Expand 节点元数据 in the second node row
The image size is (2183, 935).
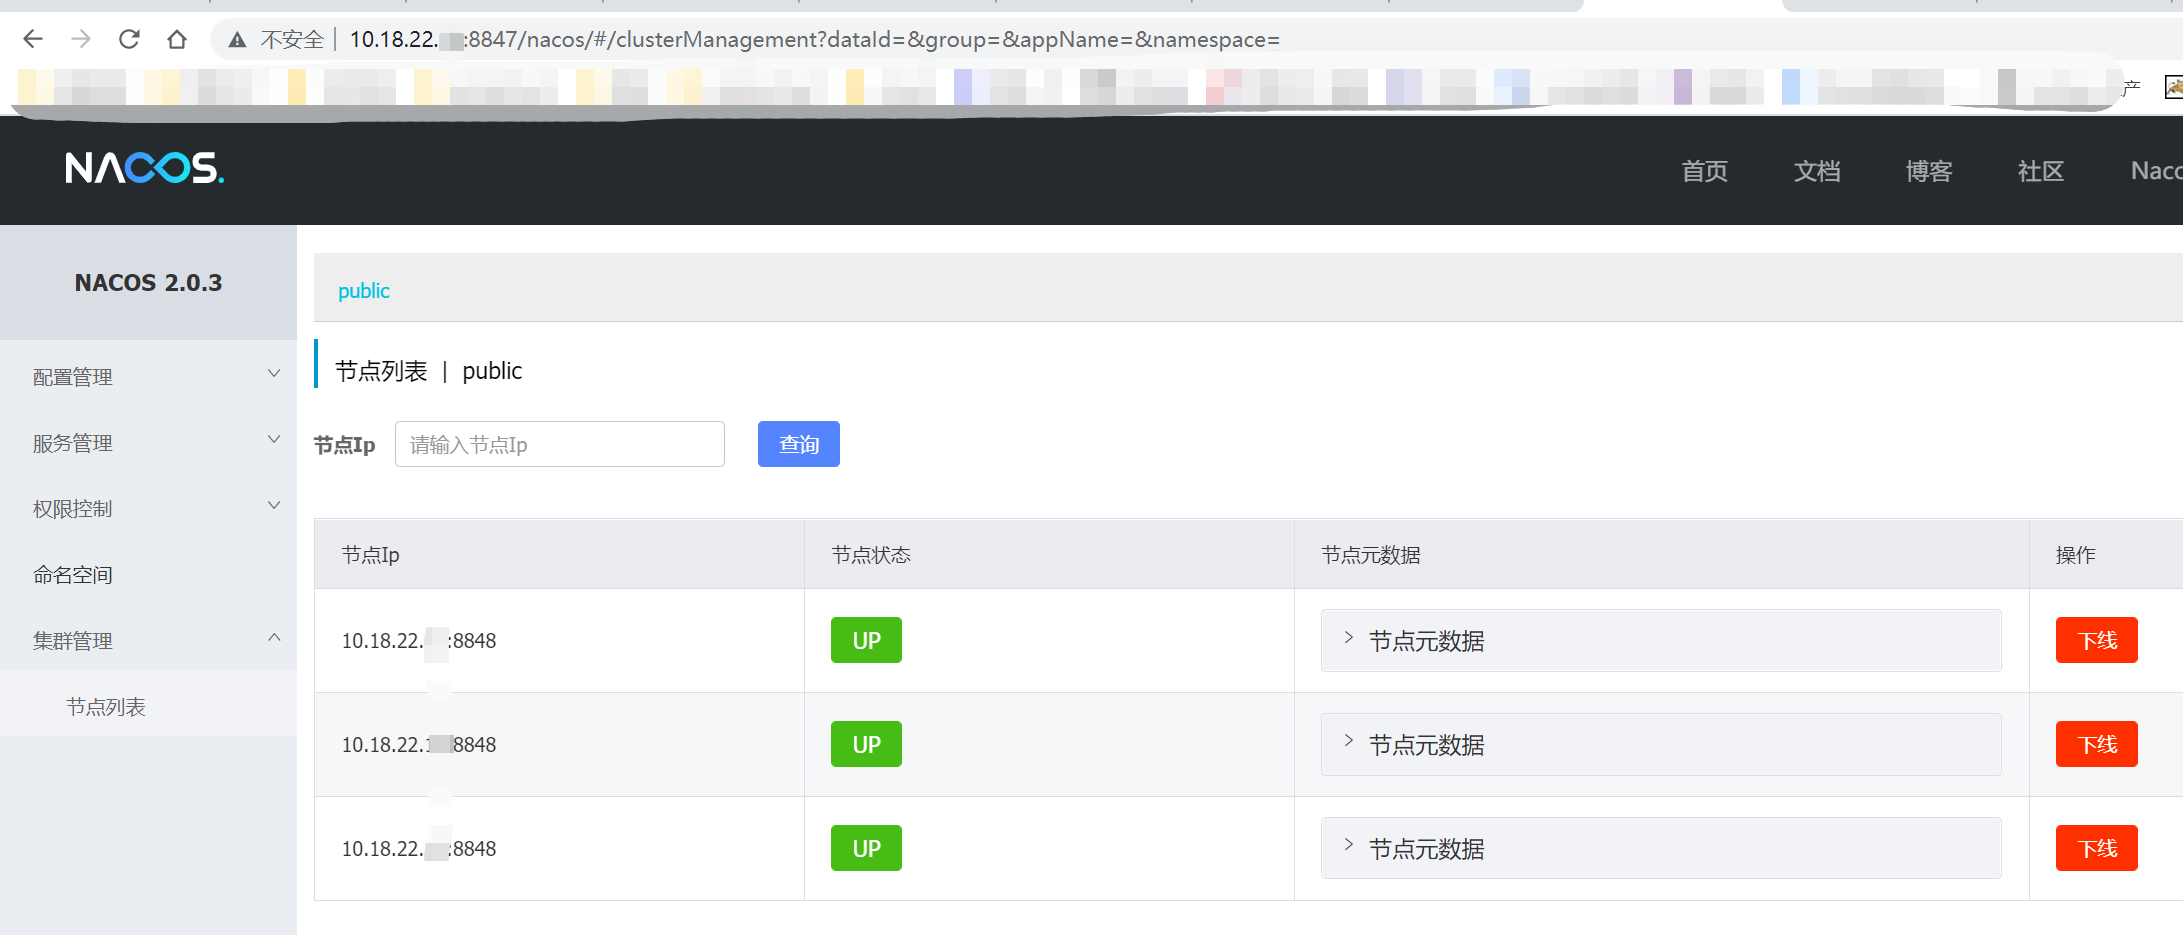(x=1661, y=744)
